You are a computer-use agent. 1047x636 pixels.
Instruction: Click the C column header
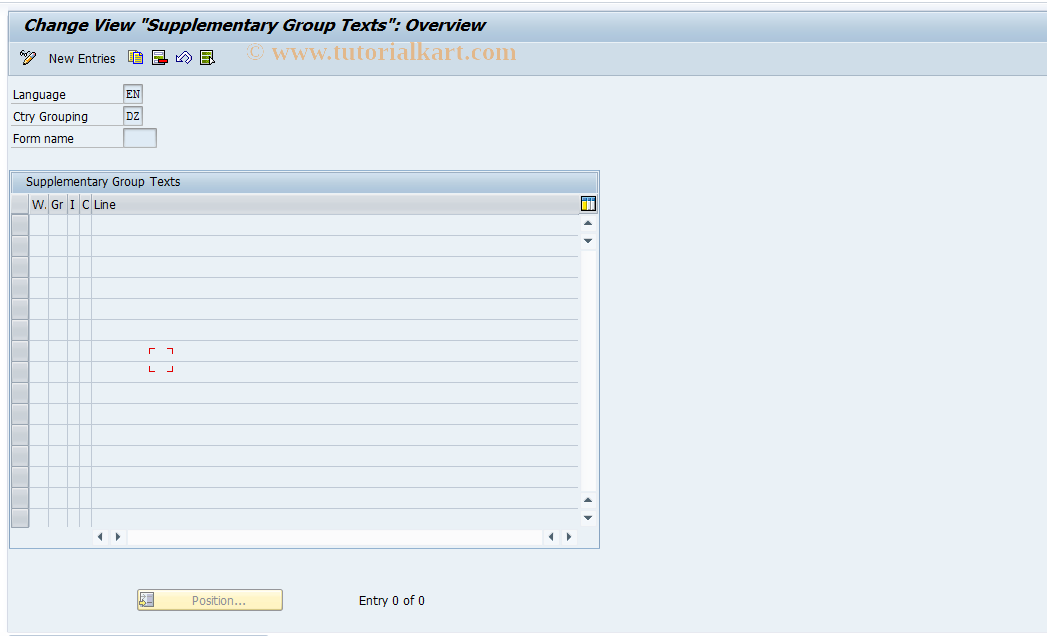point(85,204)
